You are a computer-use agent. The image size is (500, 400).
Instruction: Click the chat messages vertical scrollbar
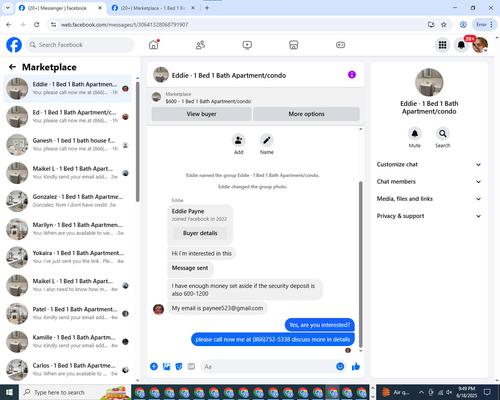pos(360,263)
